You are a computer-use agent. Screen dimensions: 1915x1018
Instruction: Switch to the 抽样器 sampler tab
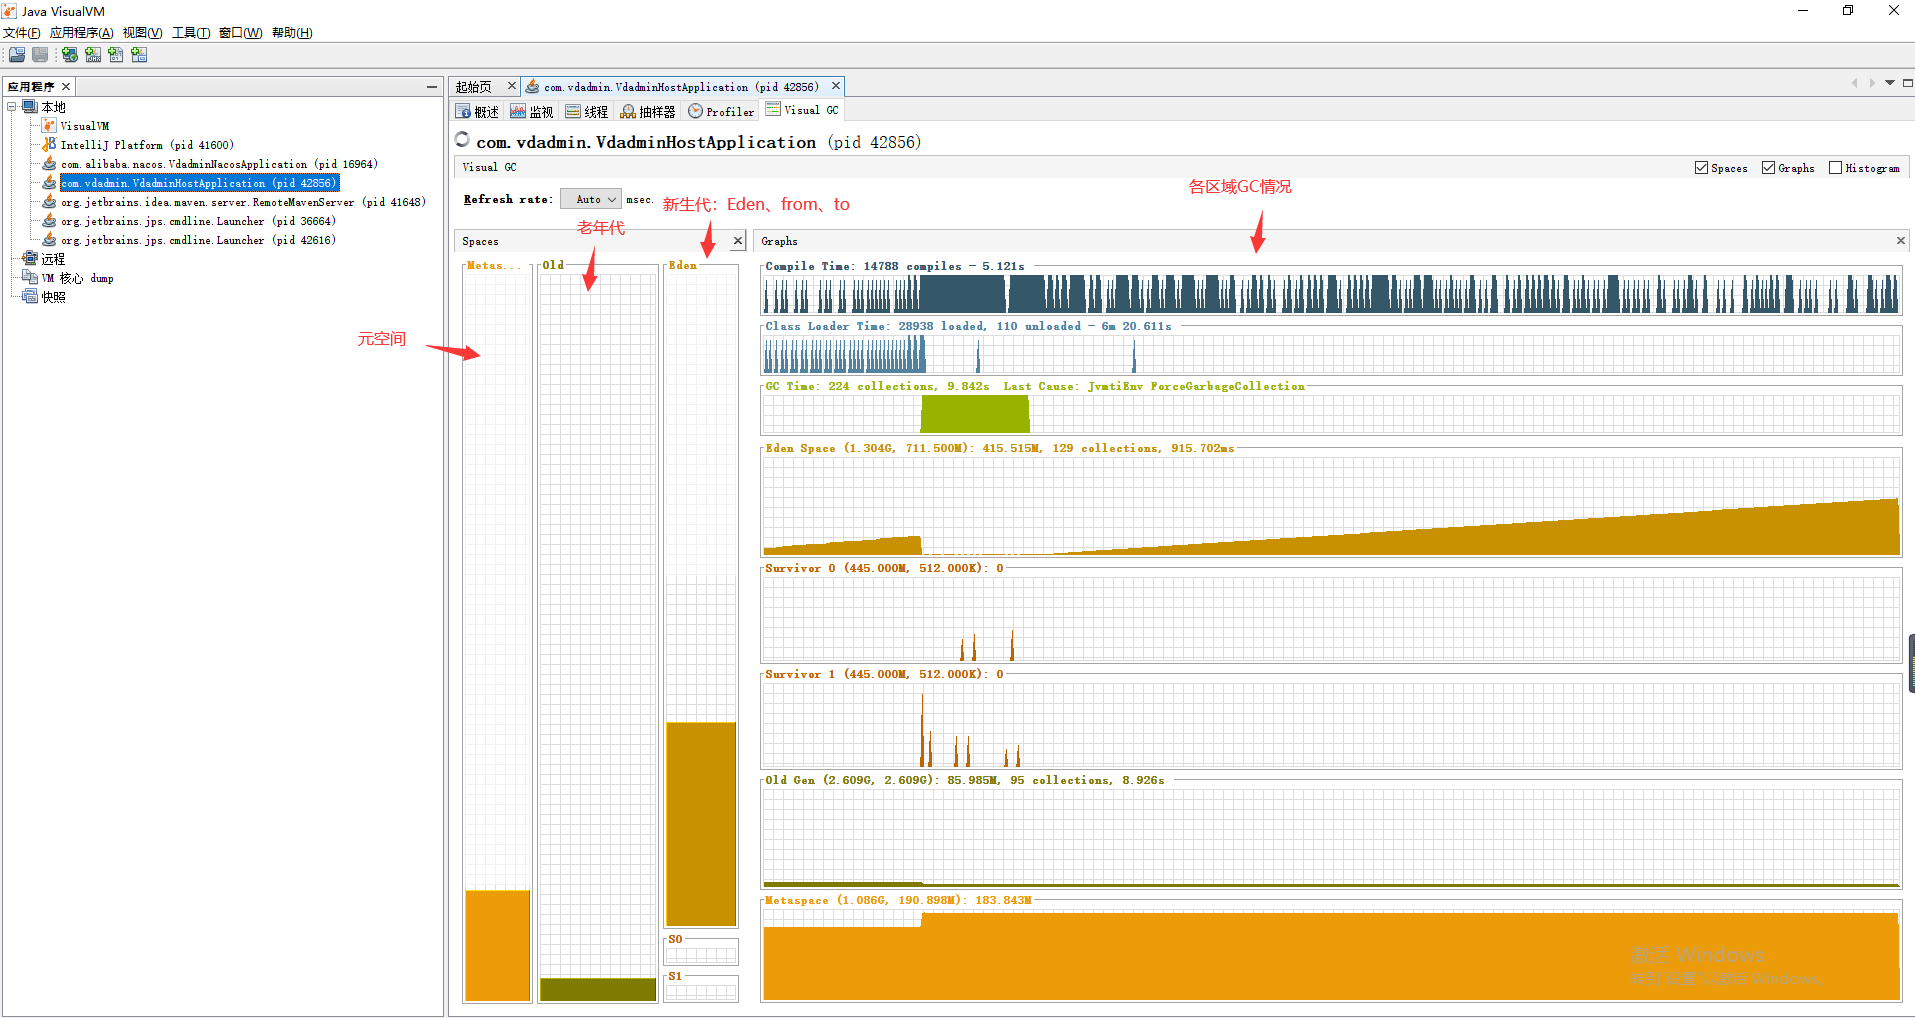[648, 111]
